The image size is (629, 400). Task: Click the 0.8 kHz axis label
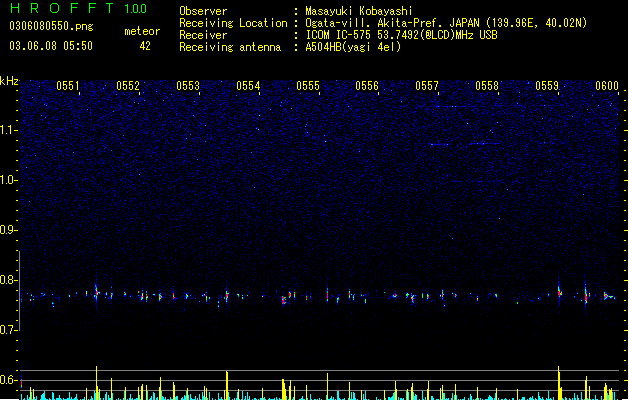(x=8, y=280)
